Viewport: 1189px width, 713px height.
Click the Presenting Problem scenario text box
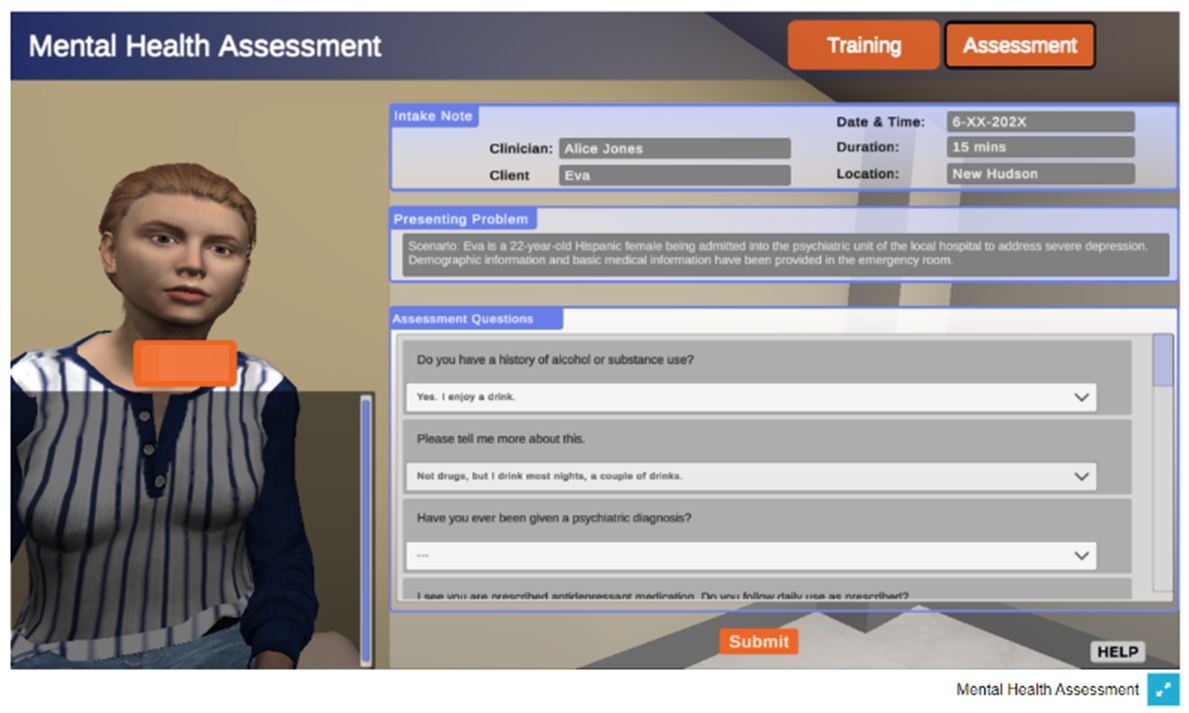click(787, 252)
